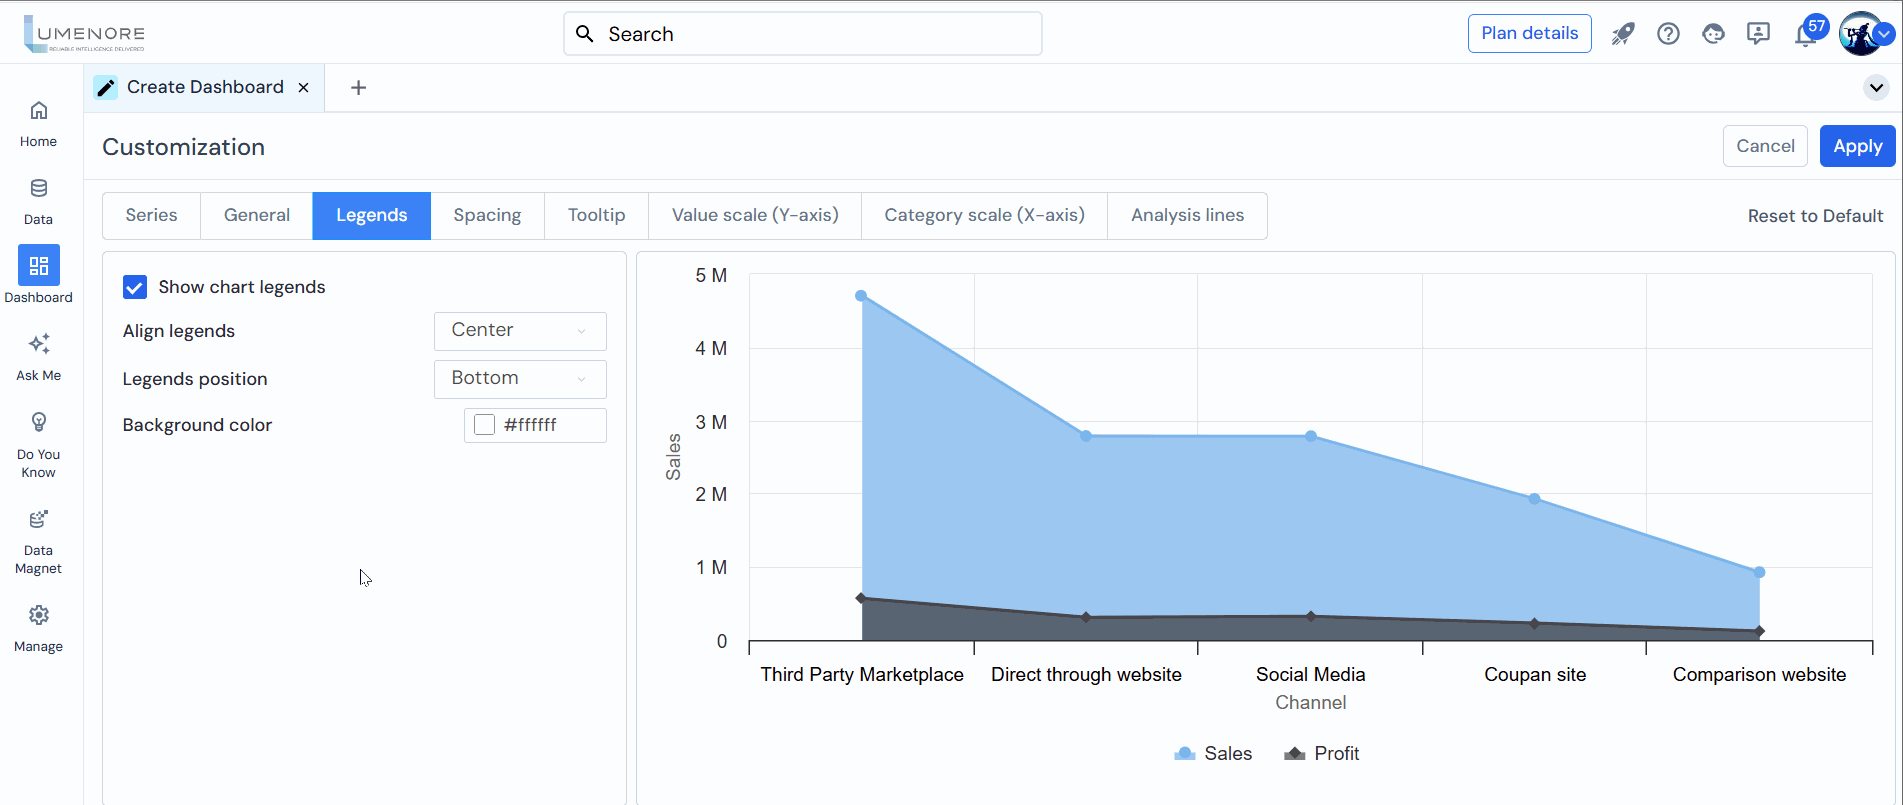Toggle the Sales legend series
The width and height of the screenshot is (1903, 805).
point(1213,754)
